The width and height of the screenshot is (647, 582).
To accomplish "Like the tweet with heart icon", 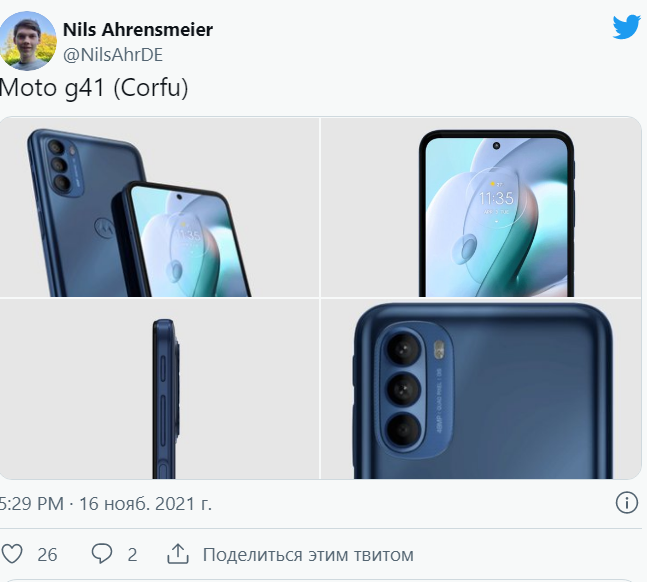I will pos(12,554).
